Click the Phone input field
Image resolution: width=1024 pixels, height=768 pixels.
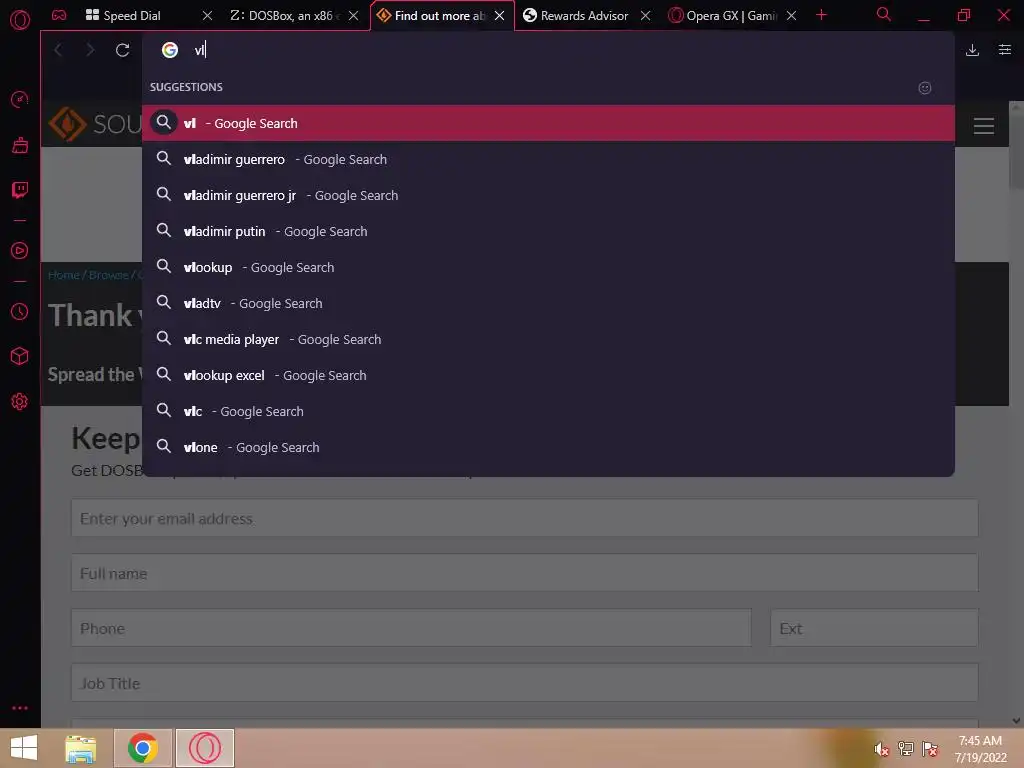click(x=411, y=628)
